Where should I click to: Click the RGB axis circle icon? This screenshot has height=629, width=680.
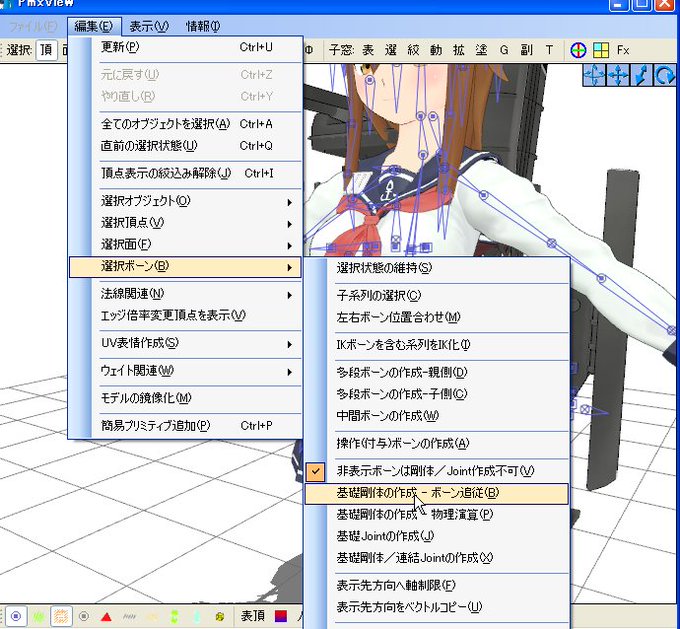coord(578,50)
